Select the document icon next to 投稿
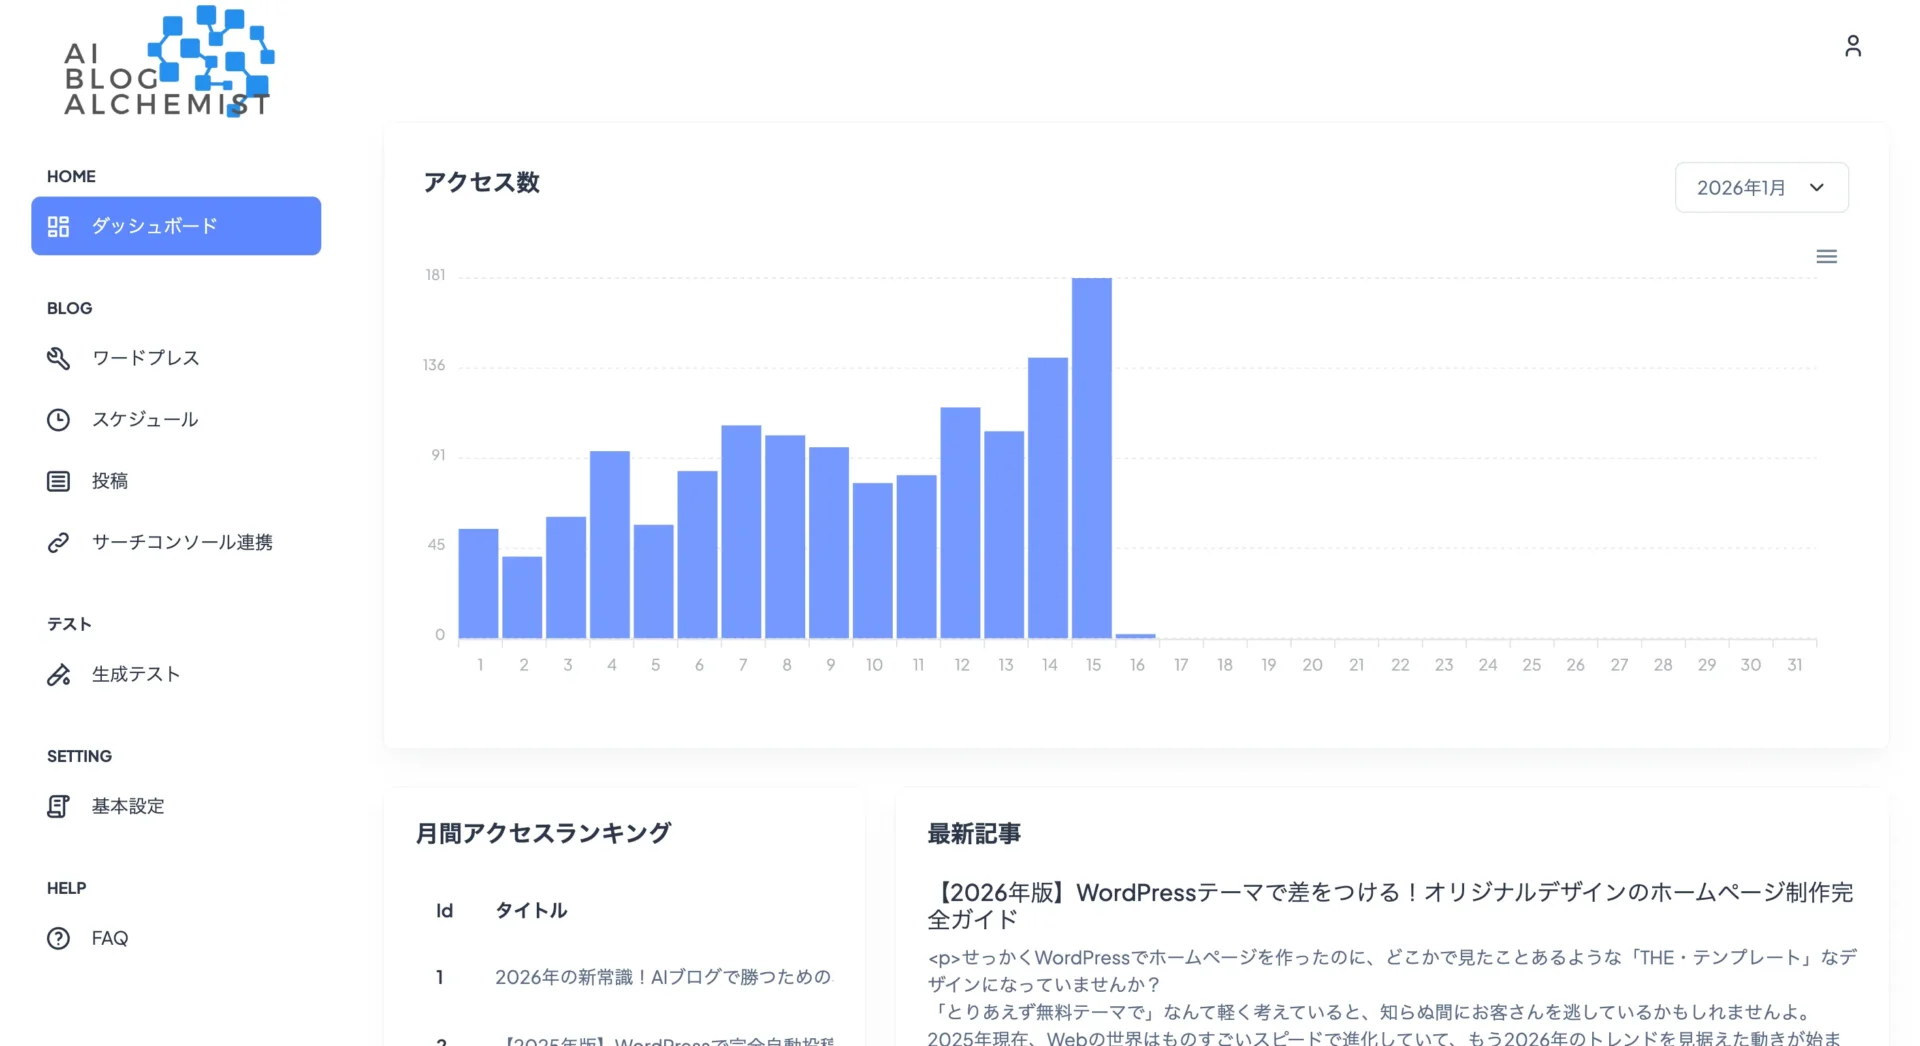Viewport: 1920px width, 1046px height. [58, 481]
